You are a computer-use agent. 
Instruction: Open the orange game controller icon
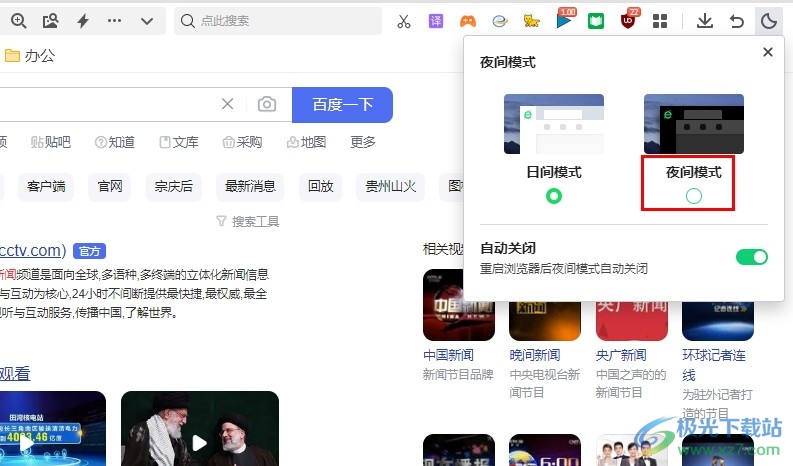pos(467,21)
